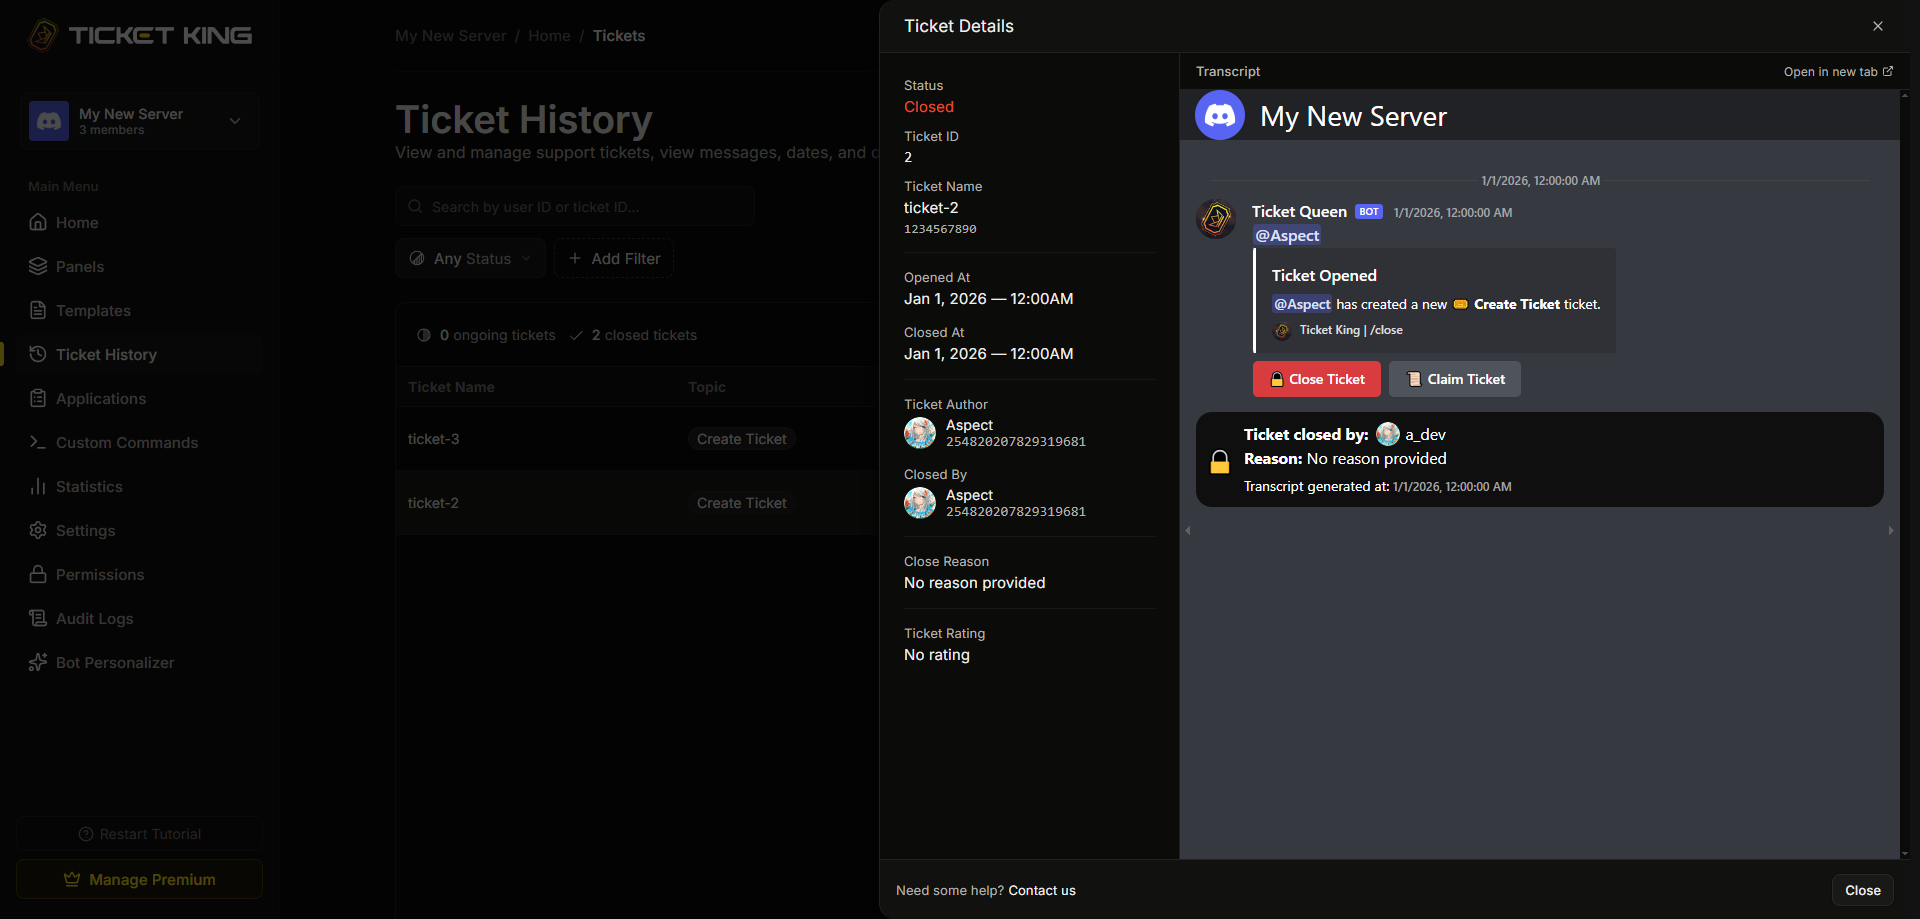
Task: Expand the My New Server selector
Action: pos(139,121)
